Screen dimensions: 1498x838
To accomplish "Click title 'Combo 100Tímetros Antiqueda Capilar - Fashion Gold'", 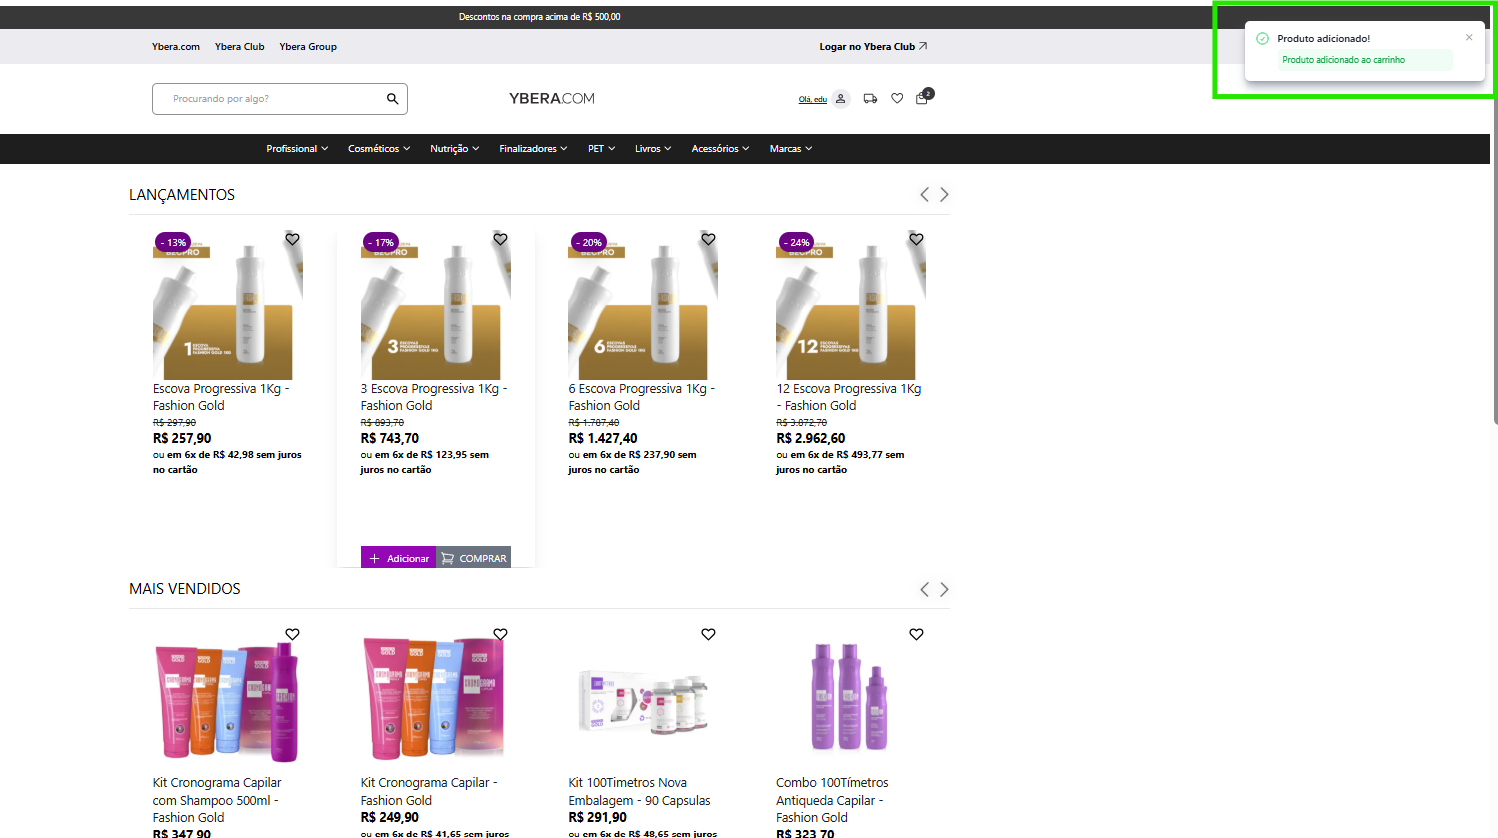I will click(x=832, y=800).
